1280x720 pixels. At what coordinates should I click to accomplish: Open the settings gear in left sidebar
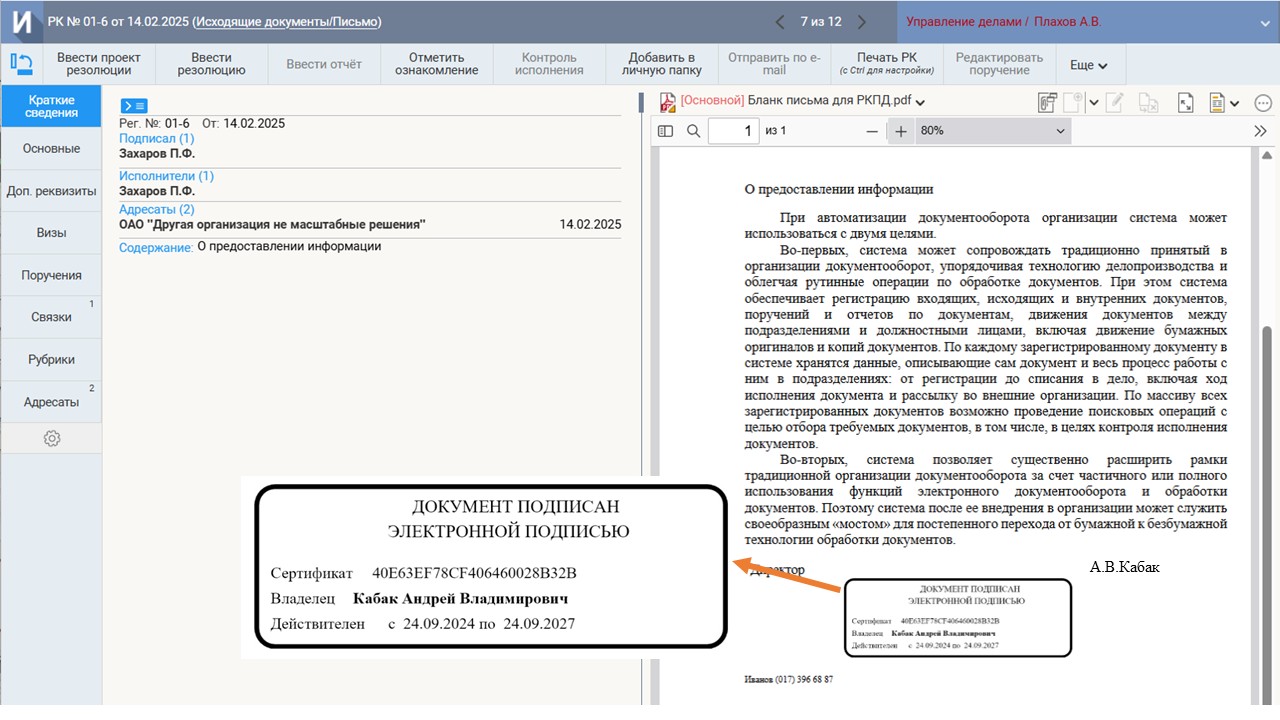pyautogui.click(x=52, y=438)
